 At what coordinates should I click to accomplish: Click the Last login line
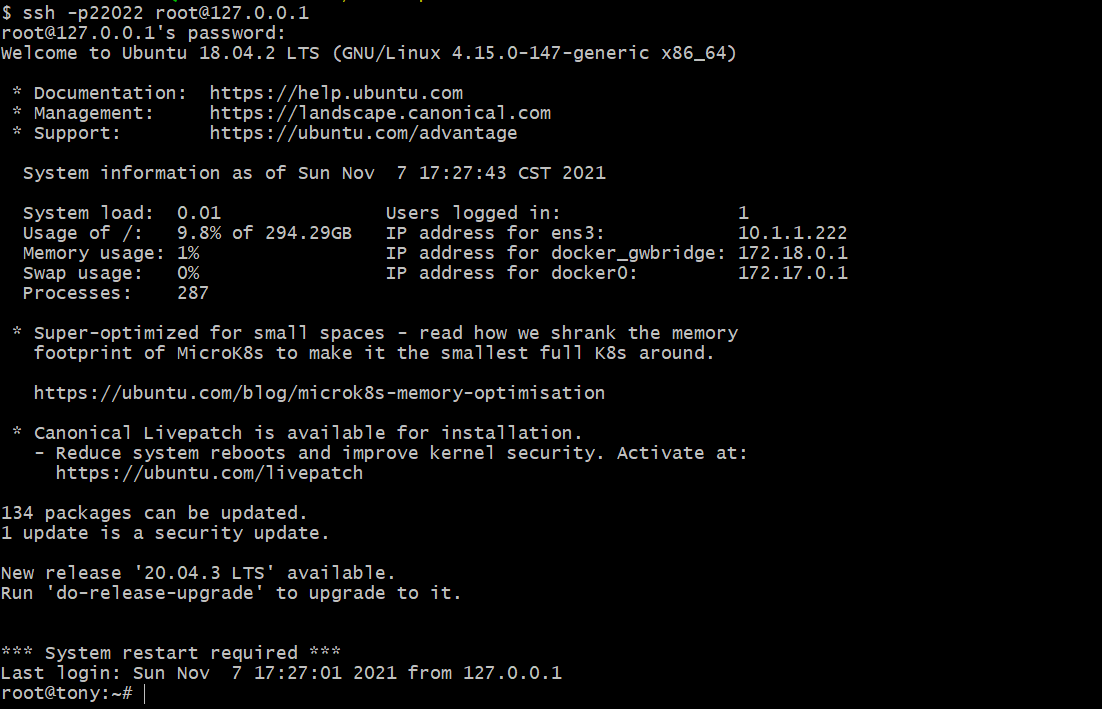pos(281,673)
